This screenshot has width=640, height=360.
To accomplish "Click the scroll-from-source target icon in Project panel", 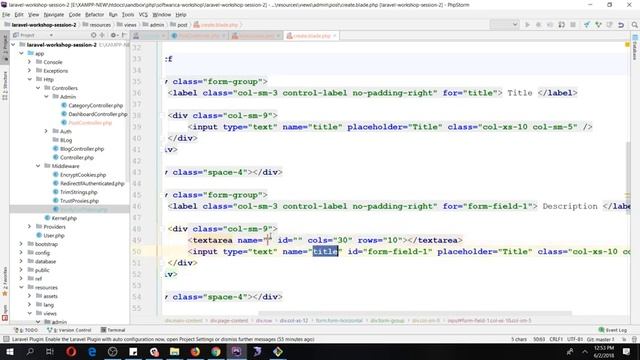I will pos(93,36).
